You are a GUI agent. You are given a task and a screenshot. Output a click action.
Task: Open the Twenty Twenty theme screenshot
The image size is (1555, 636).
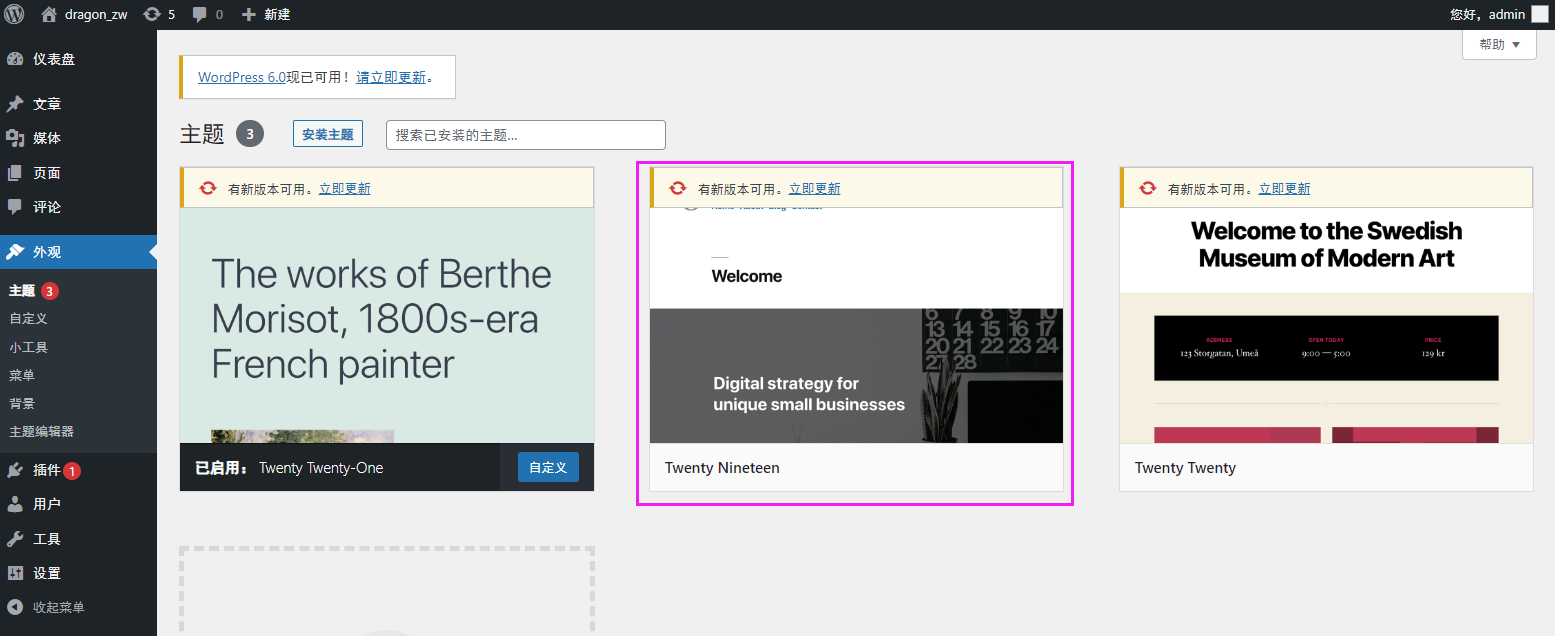tap(1326, 325)
